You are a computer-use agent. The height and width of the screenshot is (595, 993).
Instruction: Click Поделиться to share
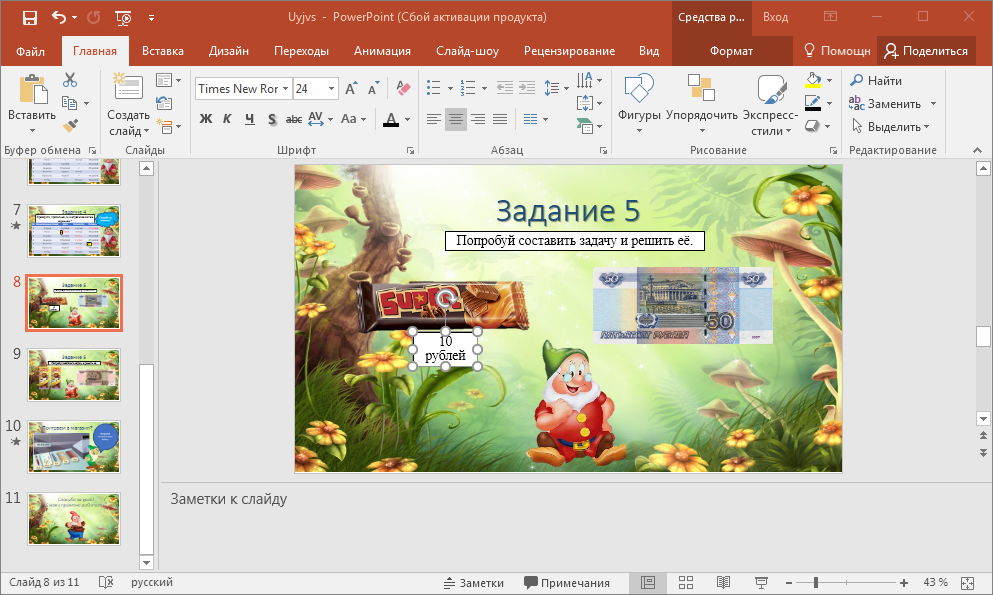pyautogui.click(x=927, y=51)
